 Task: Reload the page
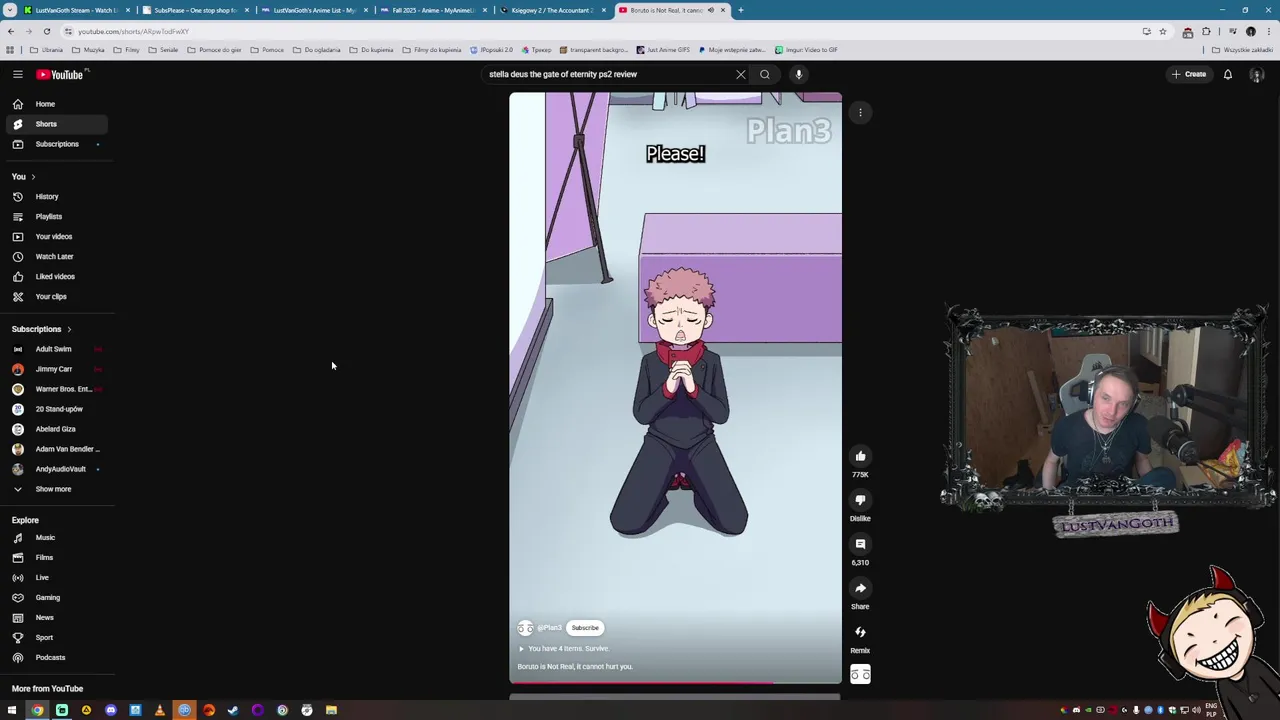tap(46, 31)
